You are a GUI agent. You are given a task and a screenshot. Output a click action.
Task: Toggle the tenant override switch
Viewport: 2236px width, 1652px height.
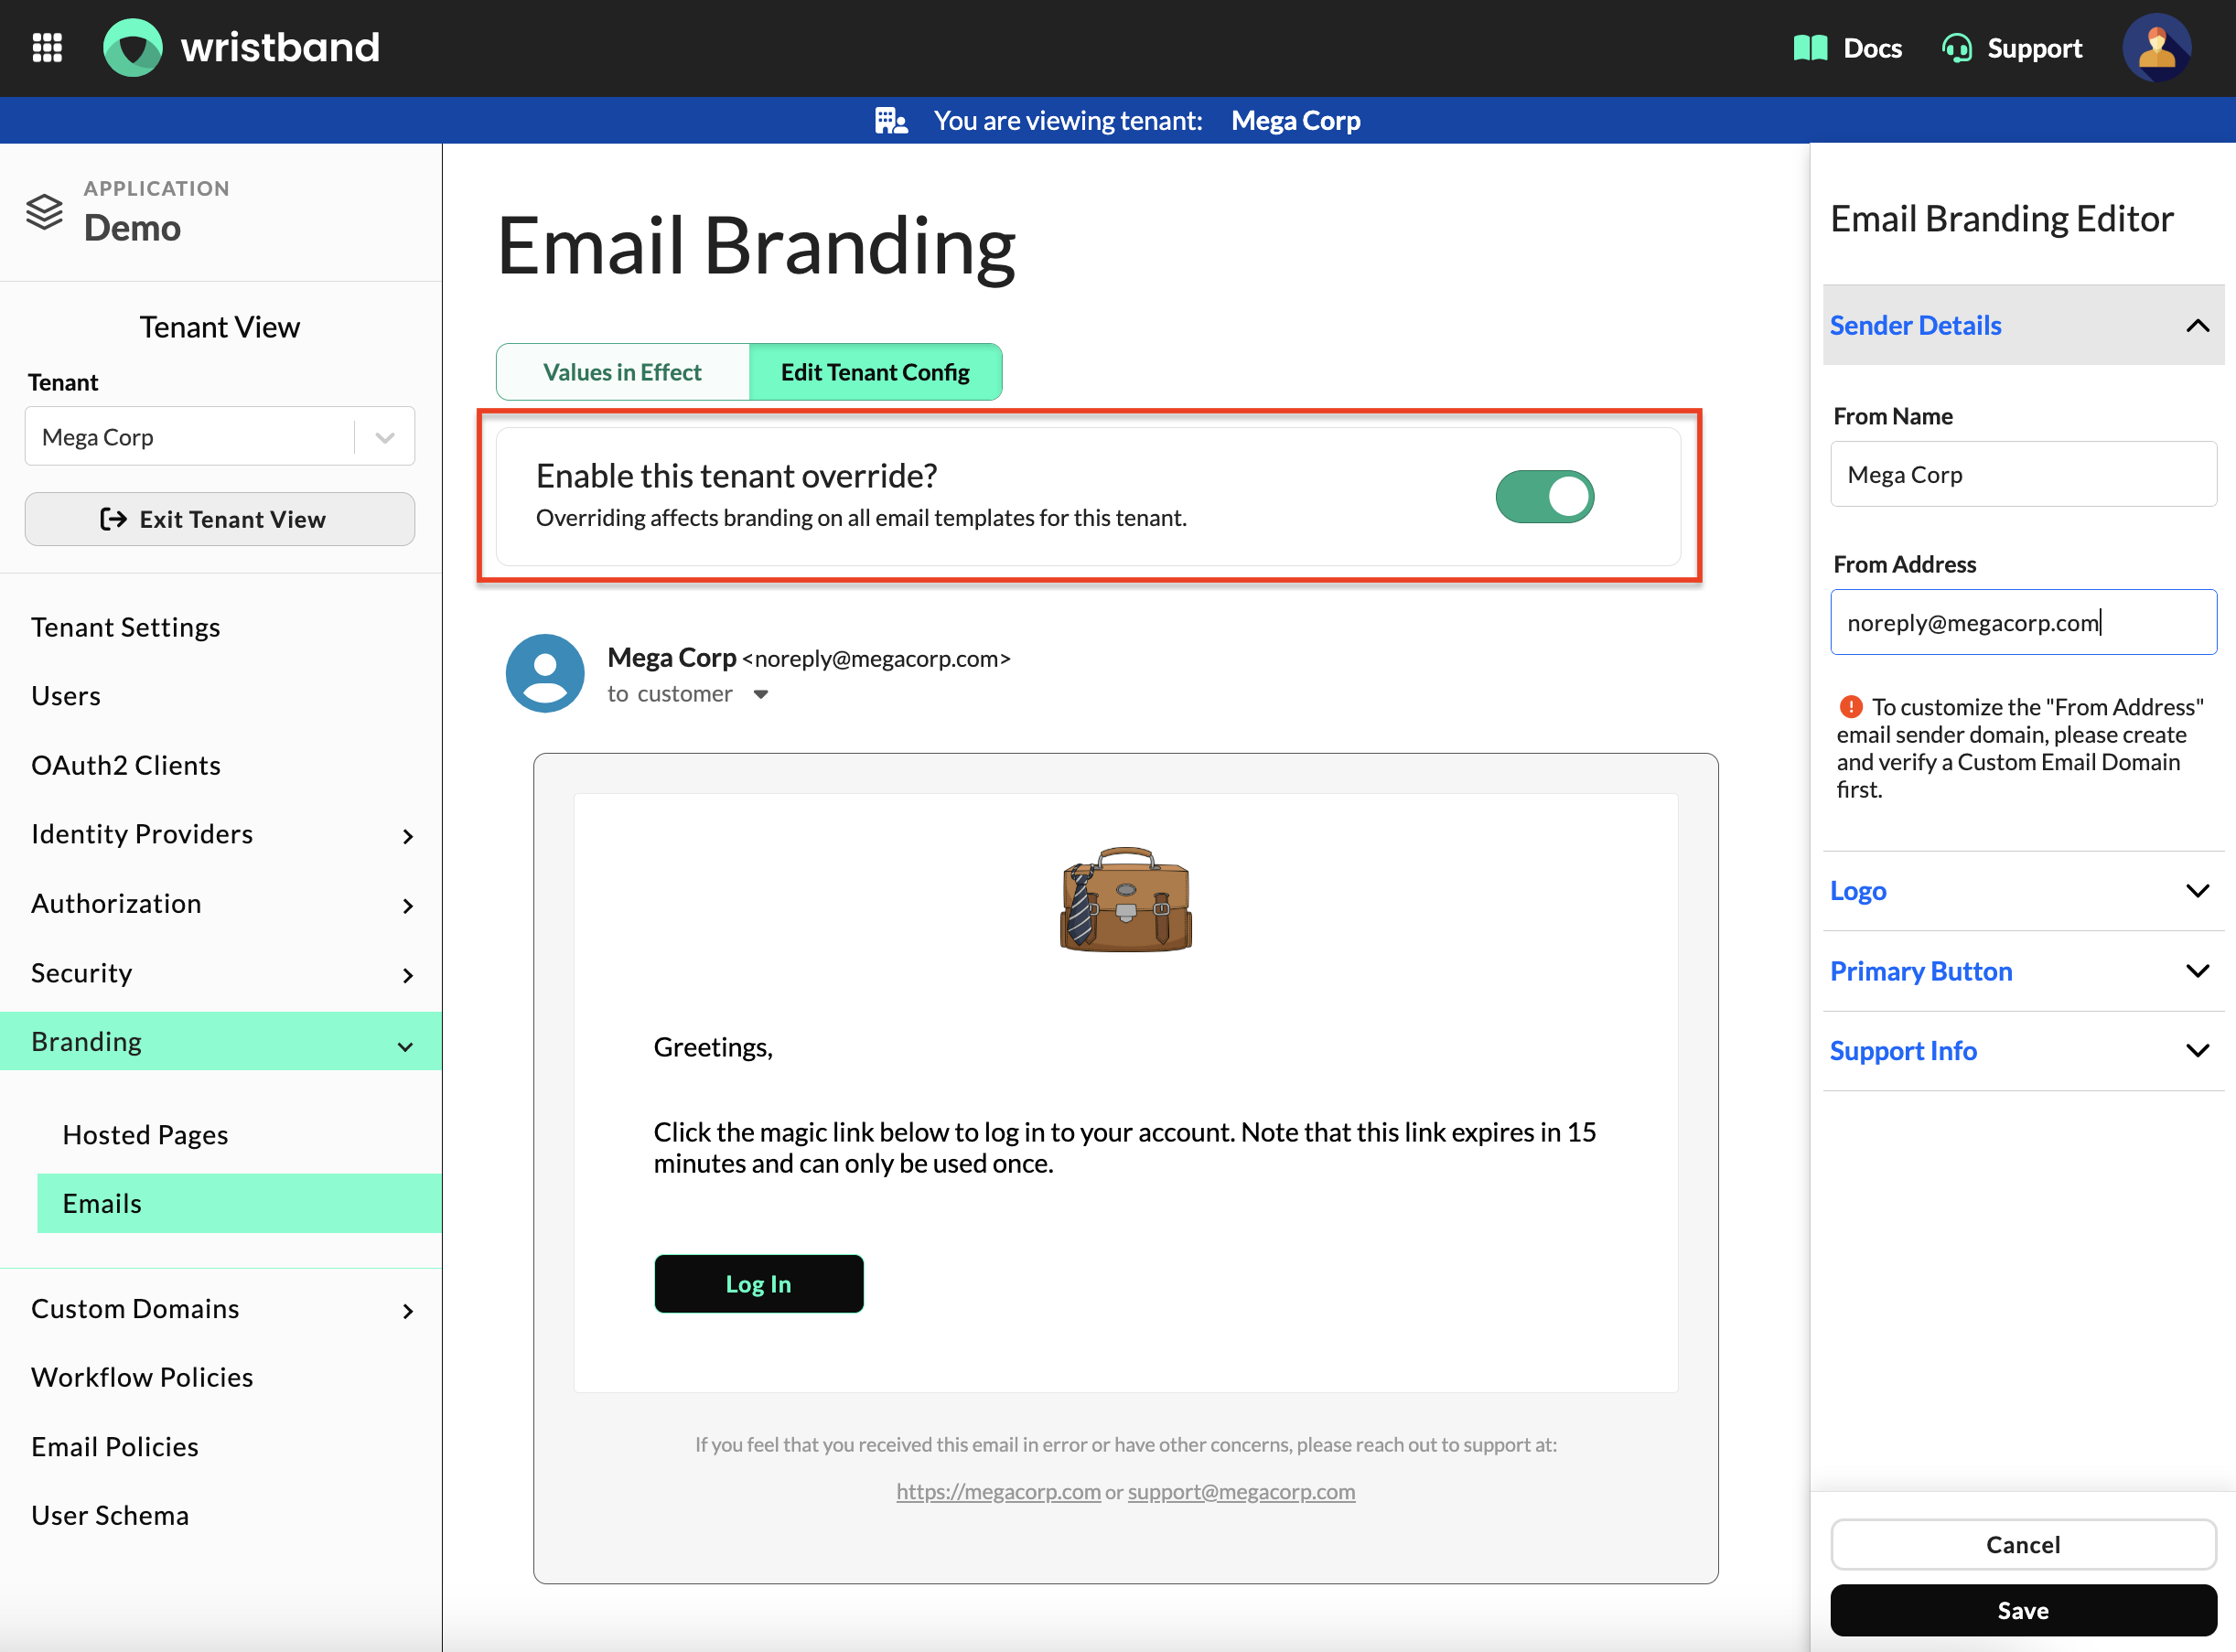[x=1544, y=497]
